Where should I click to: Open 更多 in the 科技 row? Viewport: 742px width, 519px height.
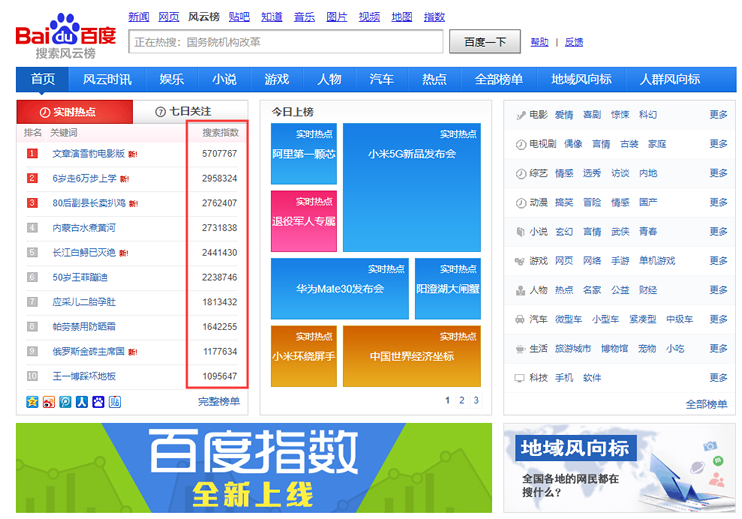718,378
